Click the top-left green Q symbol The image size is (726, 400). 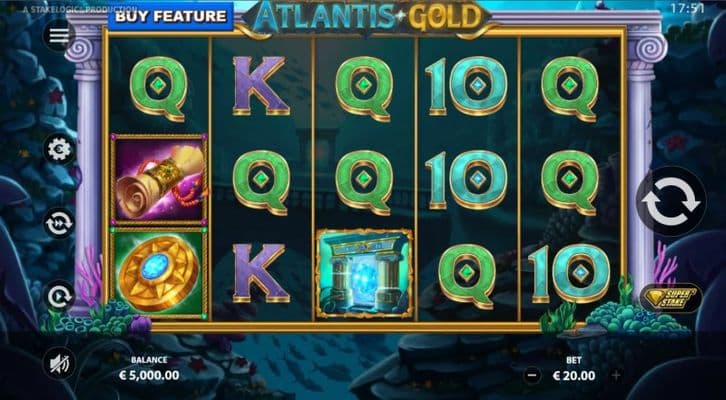(159, 88)
